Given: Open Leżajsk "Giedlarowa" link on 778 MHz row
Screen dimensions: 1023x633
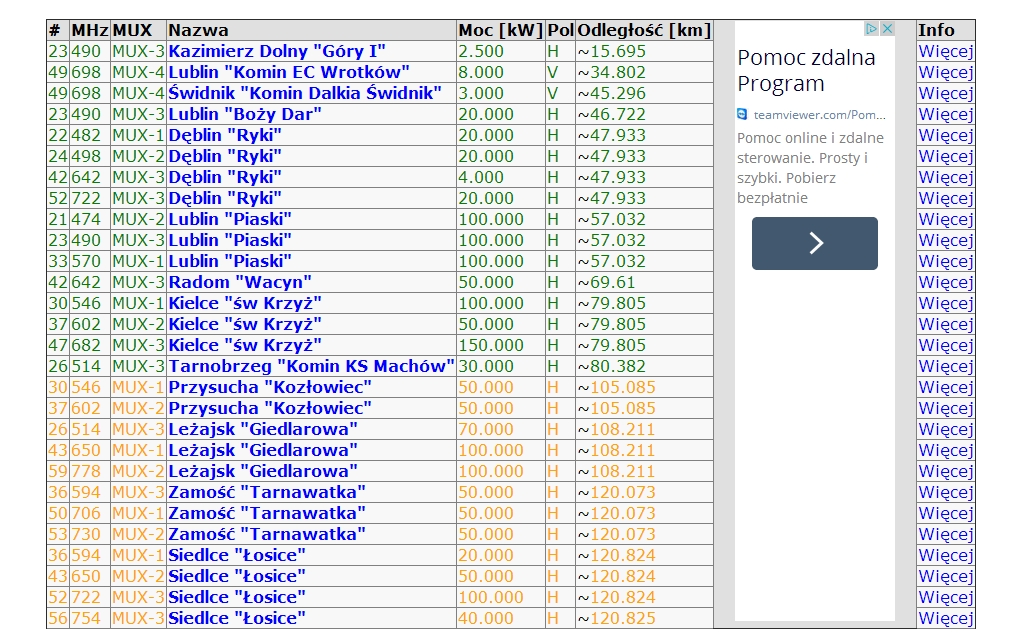Looking at the screenshot, I should pos(263,471).
